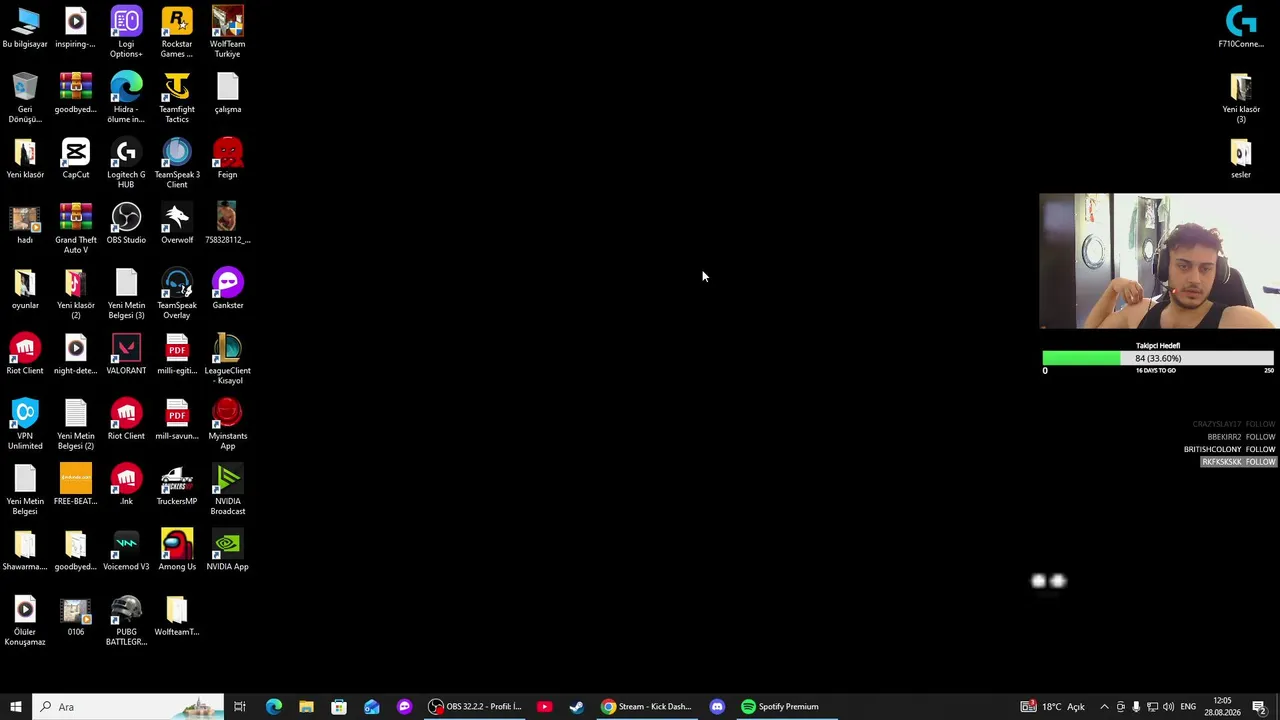This screenshot has height=720, width=1280.
Task: Select the Geri Dönüşüm recycle bin icon
Action: 25,98
